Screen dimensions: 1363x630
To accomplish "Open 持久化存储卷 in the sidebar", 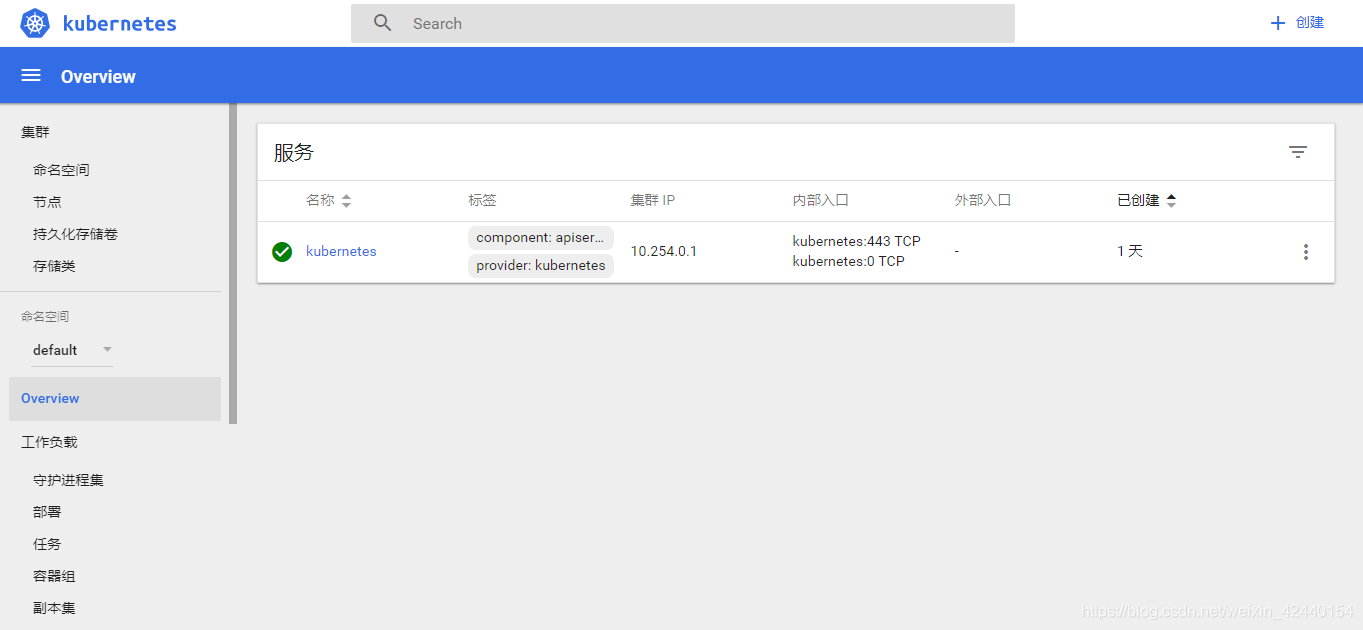I will pyautogui.click(x=75, y=234).
